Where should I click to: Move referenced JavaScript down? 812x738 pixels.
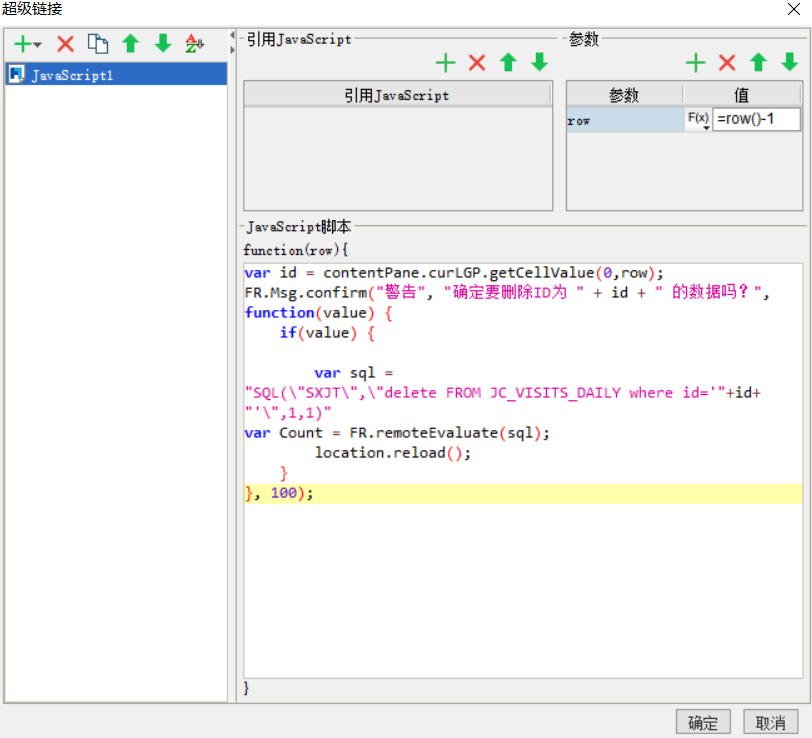click(x=538, y=62)
